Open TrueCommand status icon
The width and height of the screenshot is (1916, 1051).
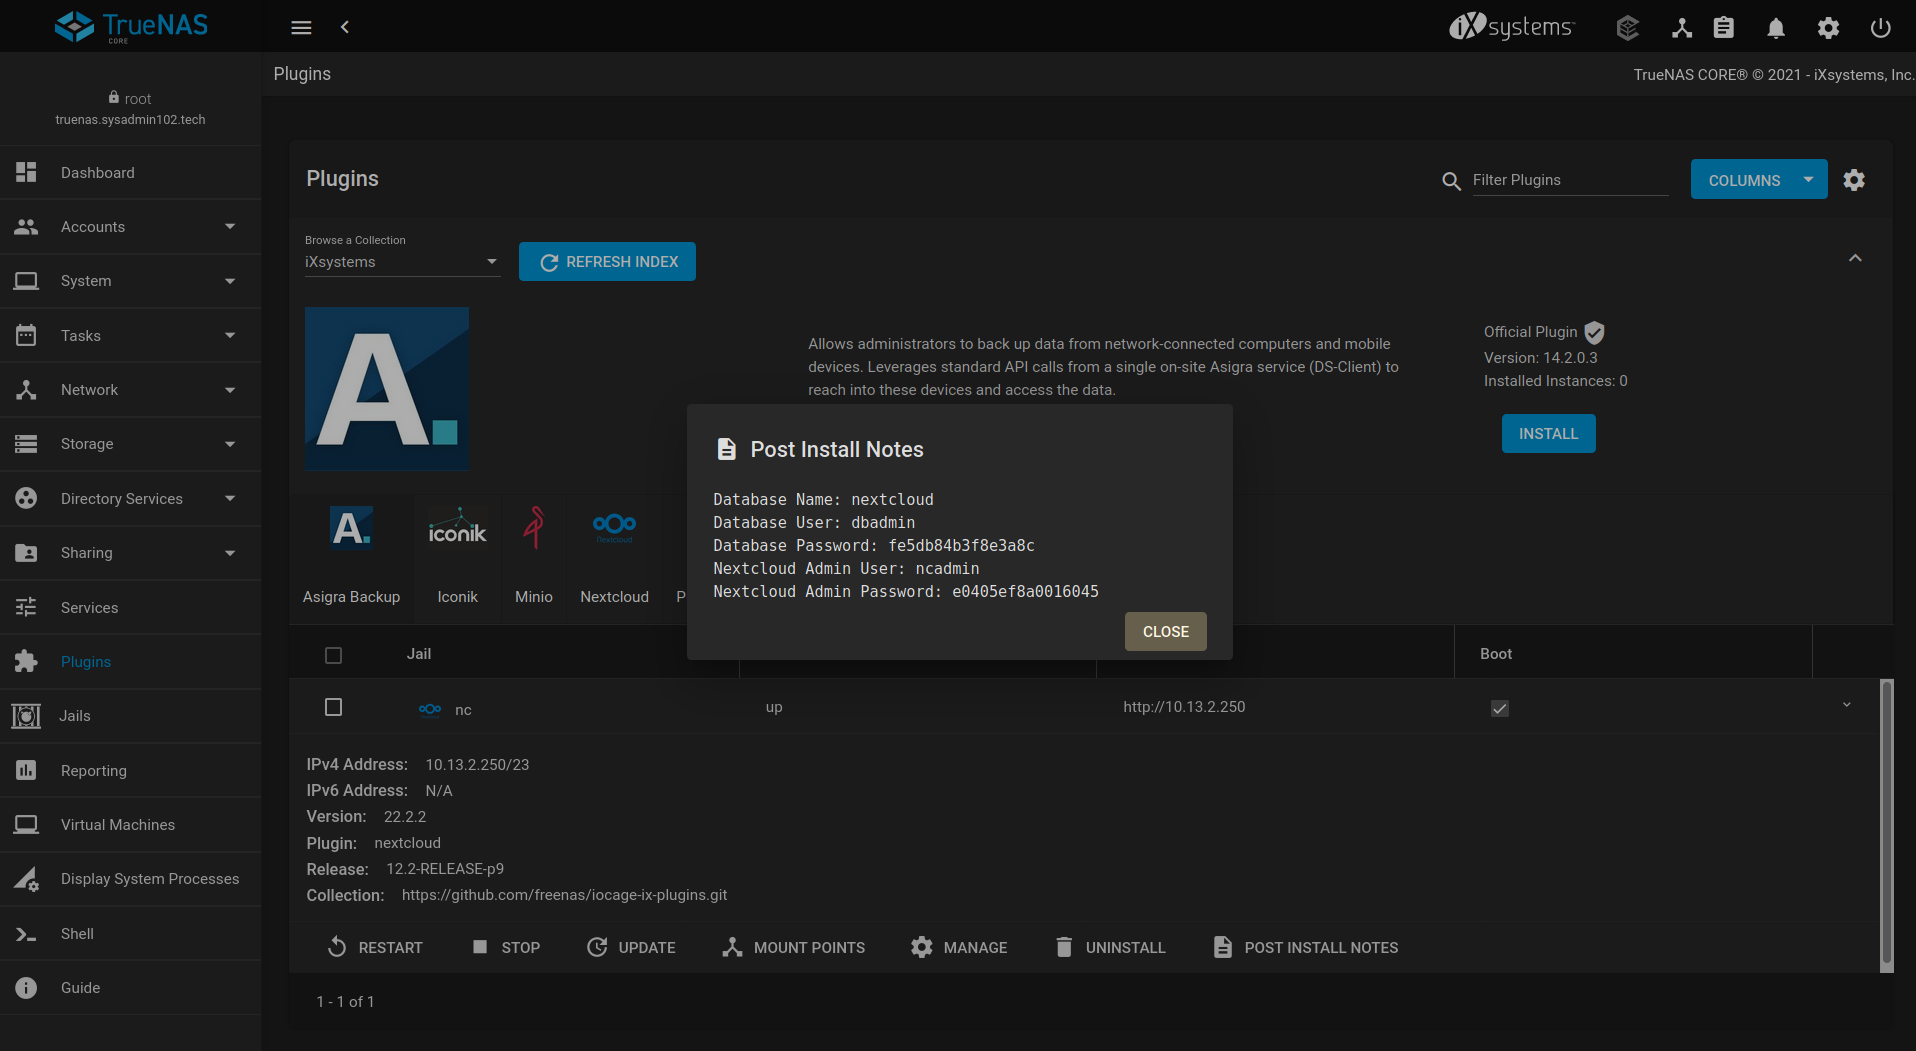1628,28
